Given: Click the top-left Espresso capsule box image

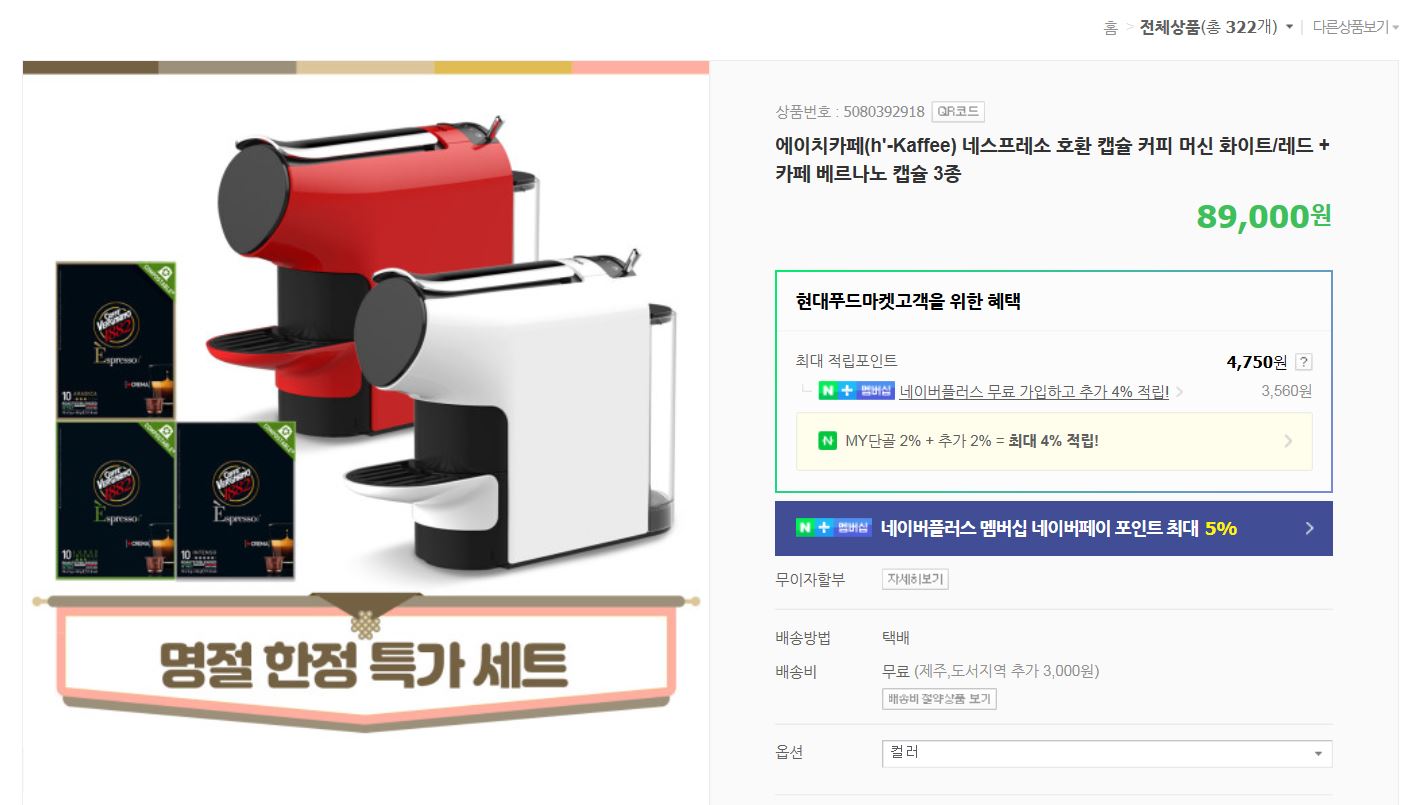Looking at the screenshot, I should coord(116,340).
